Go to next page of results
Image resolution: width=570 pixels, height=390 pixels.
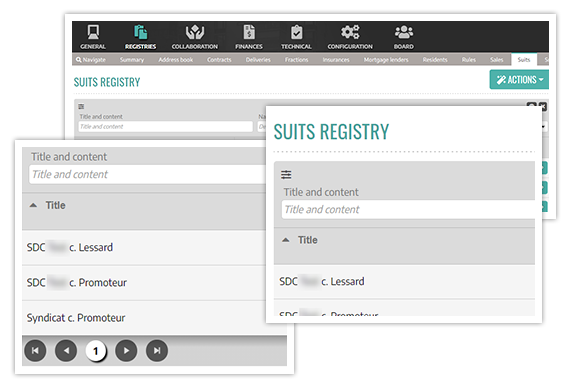126,351
